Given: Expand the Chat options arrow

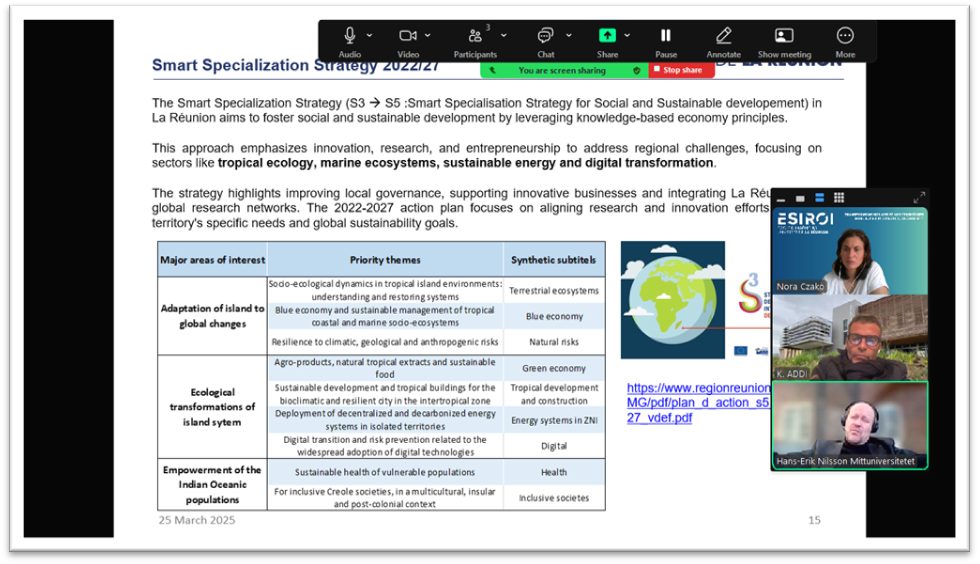Looking at the screenshot, I should pyautogui.click(x=569, y=36).
